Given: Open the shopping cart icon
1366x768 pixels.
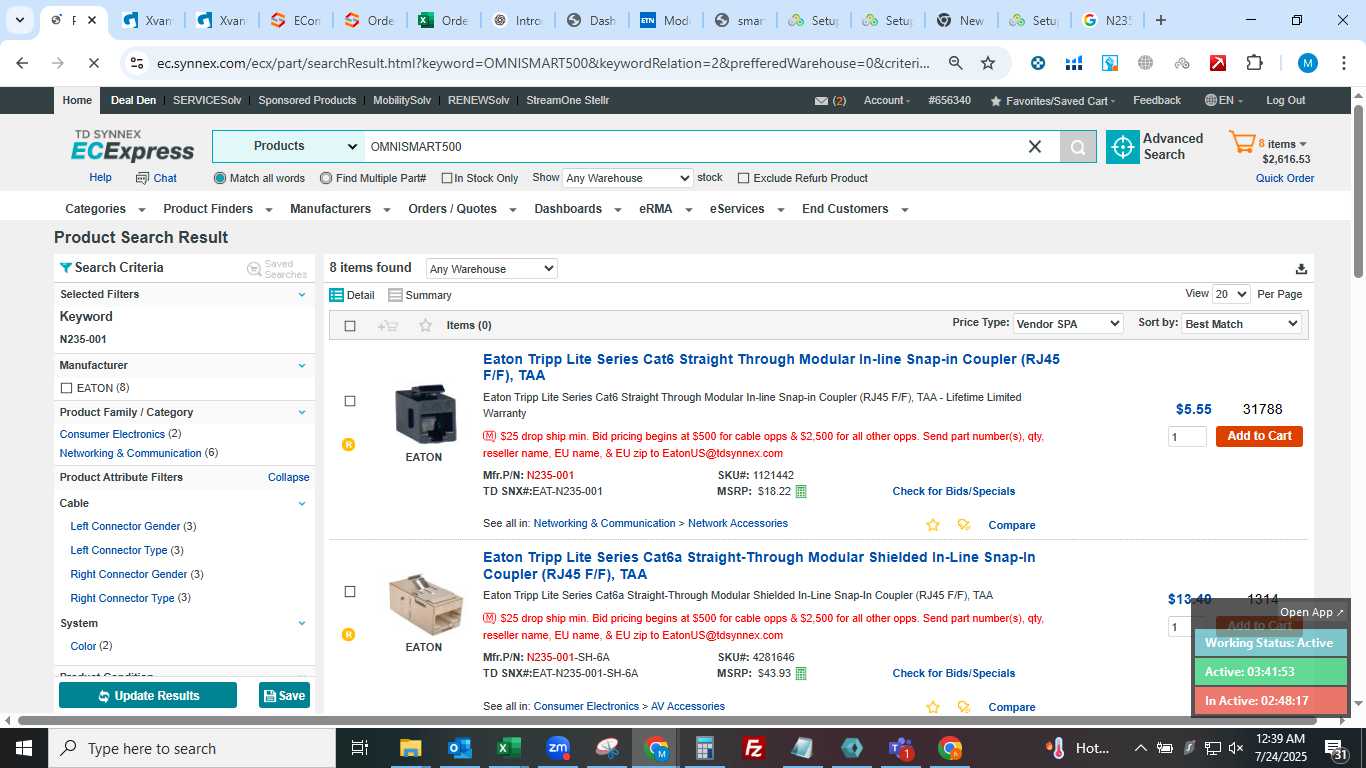Looking at the screenshot, I should [1242, 143].
